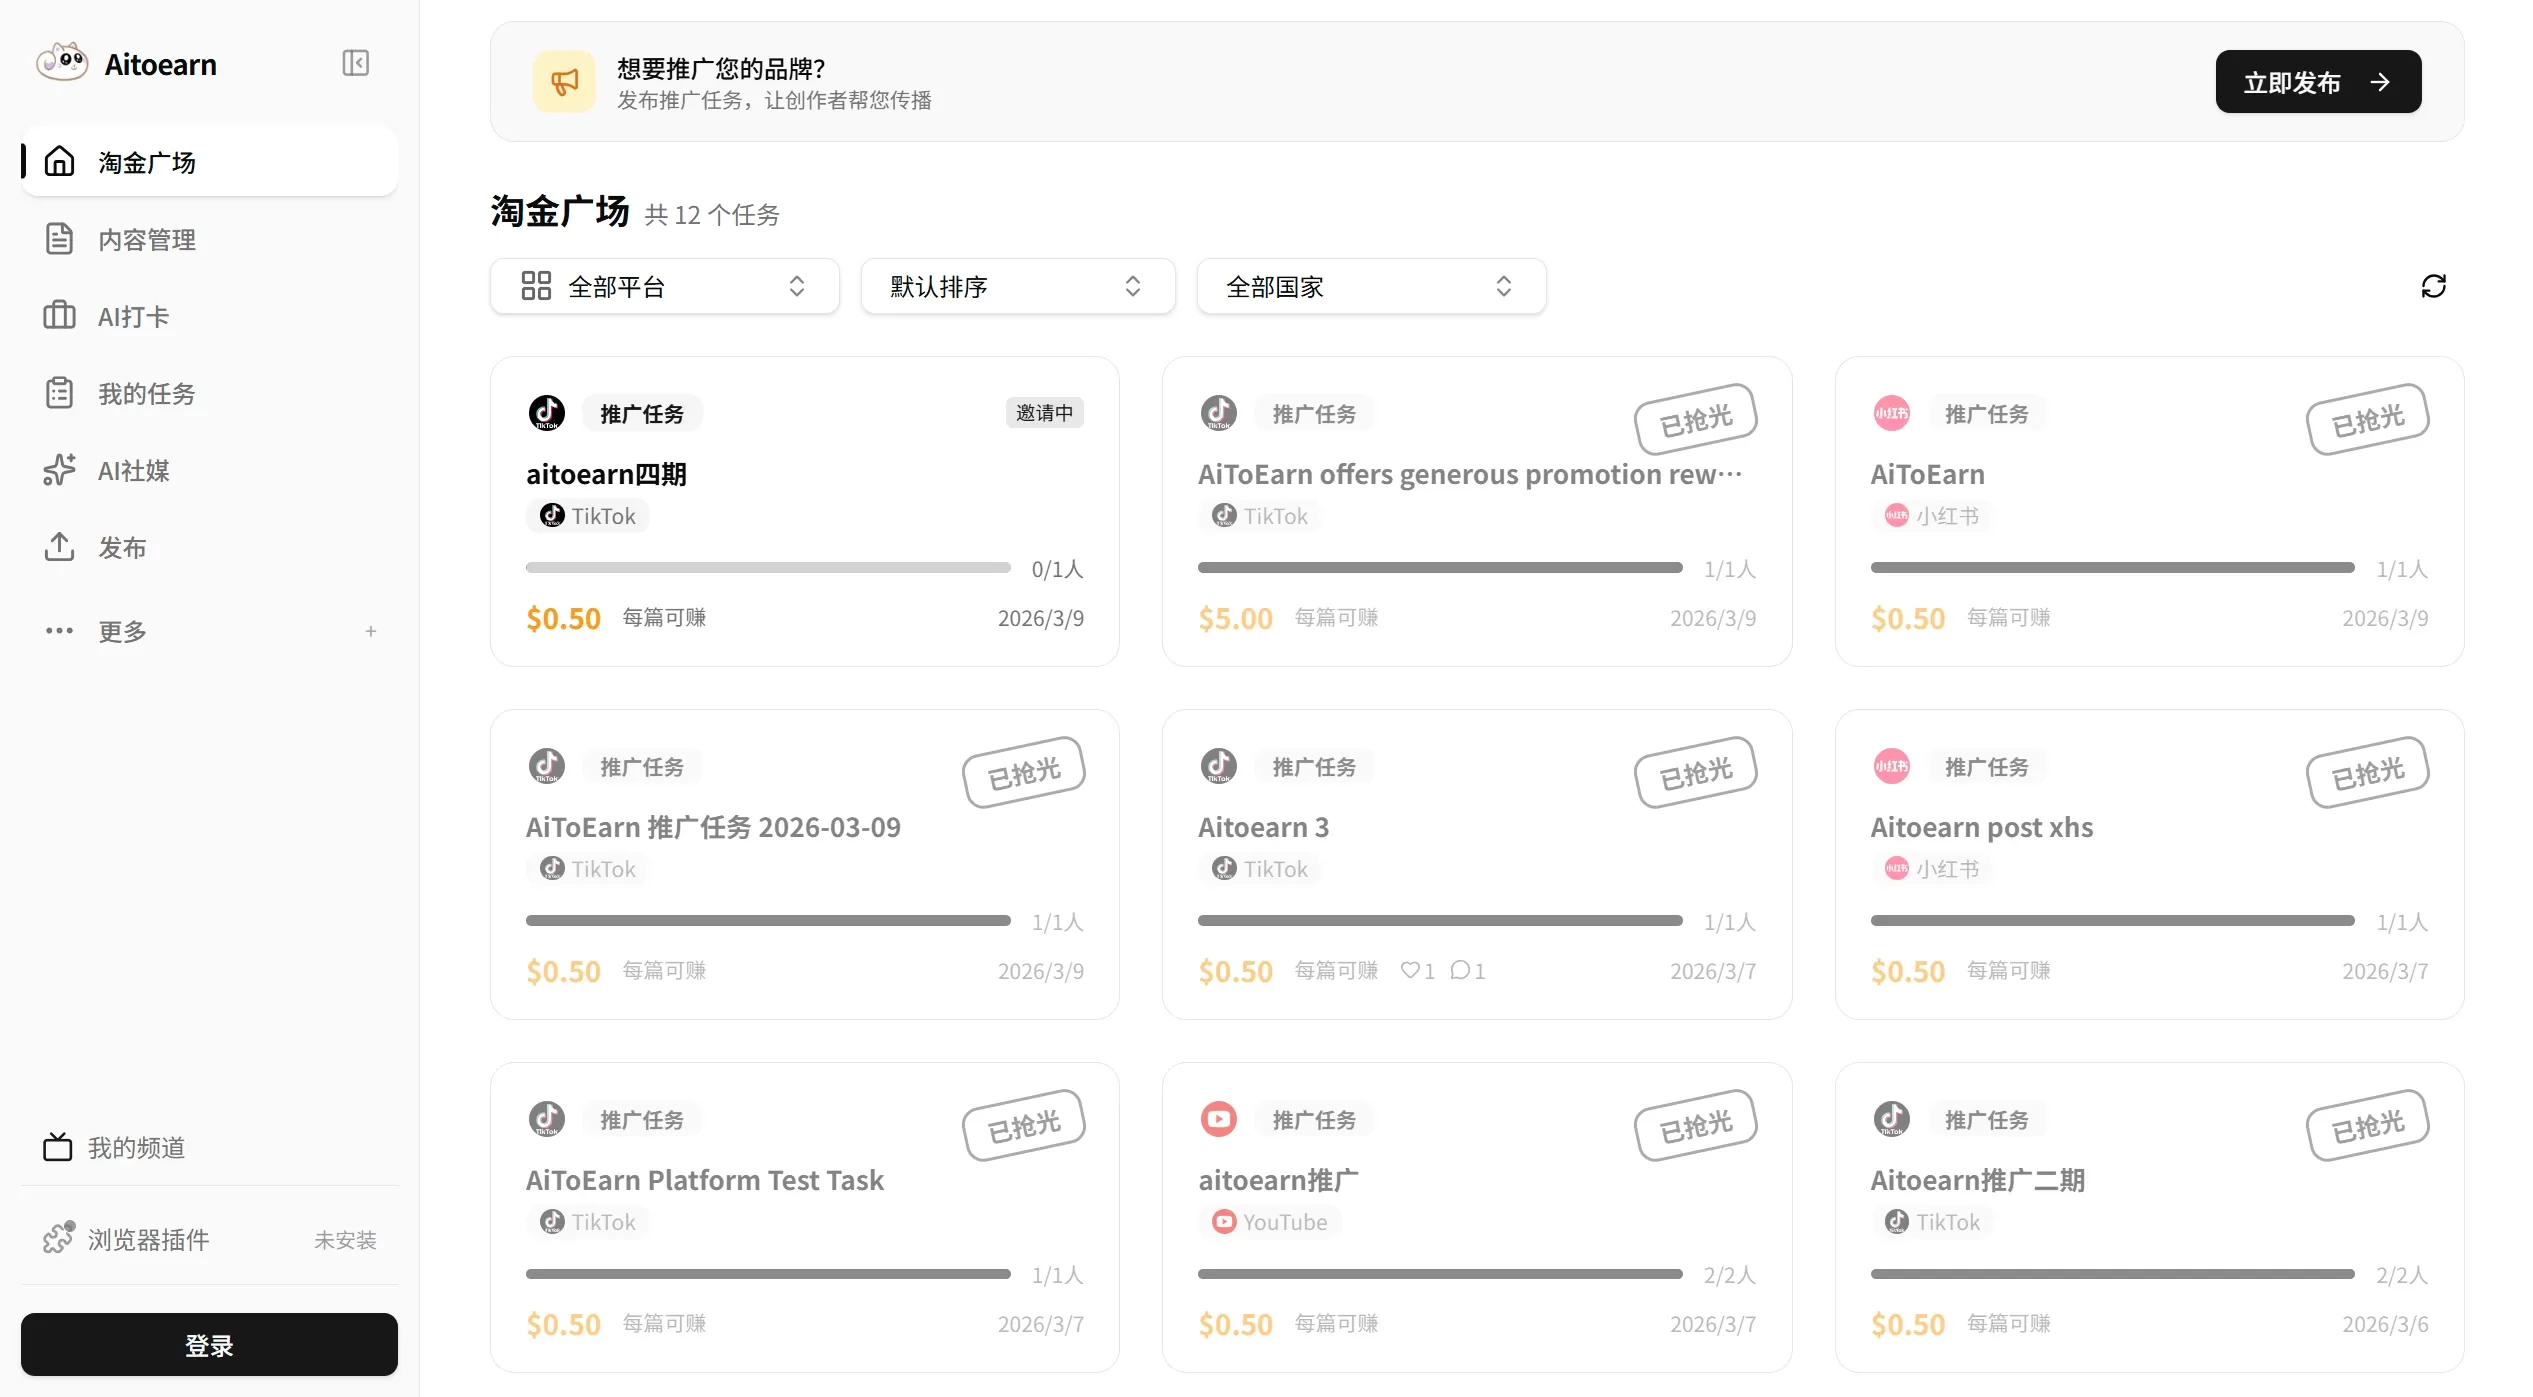
Task: Click the Aitoearn cat logo
Action: [62, 63]
